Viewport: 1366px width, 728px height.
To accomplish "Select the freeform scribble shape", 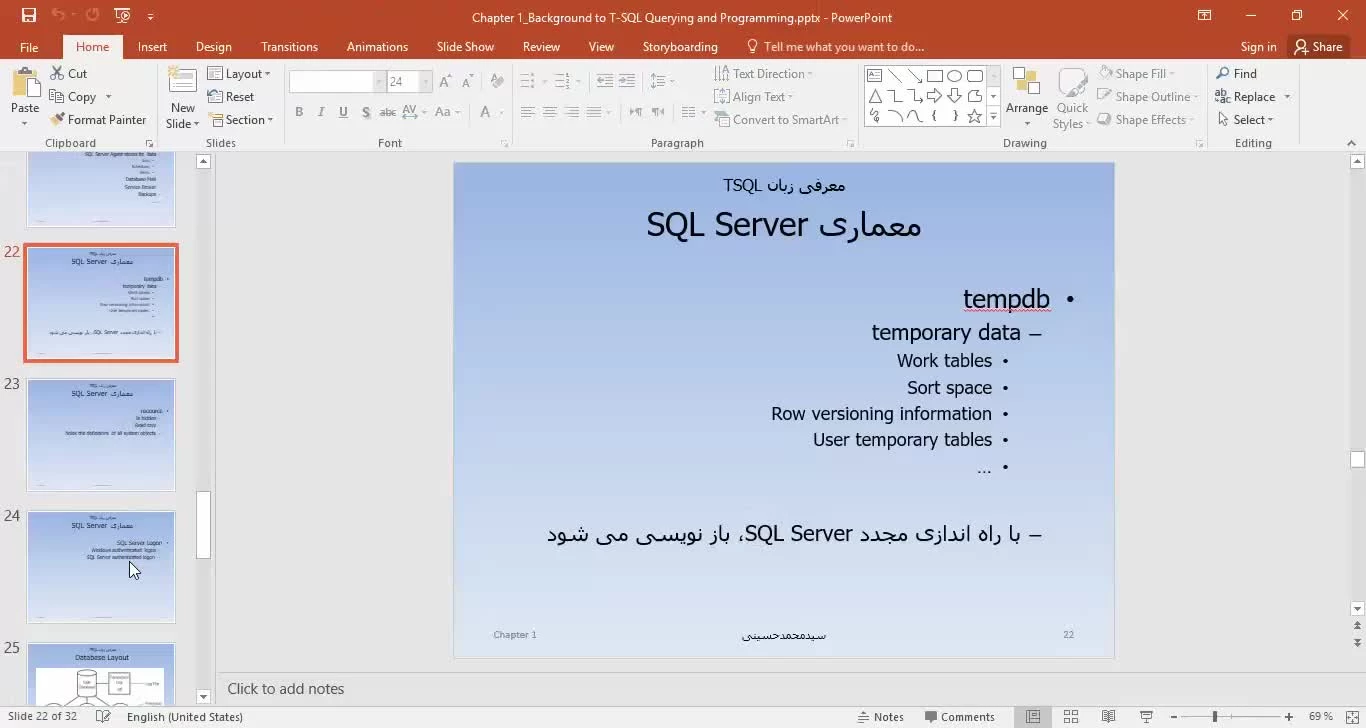I will 875,116.
